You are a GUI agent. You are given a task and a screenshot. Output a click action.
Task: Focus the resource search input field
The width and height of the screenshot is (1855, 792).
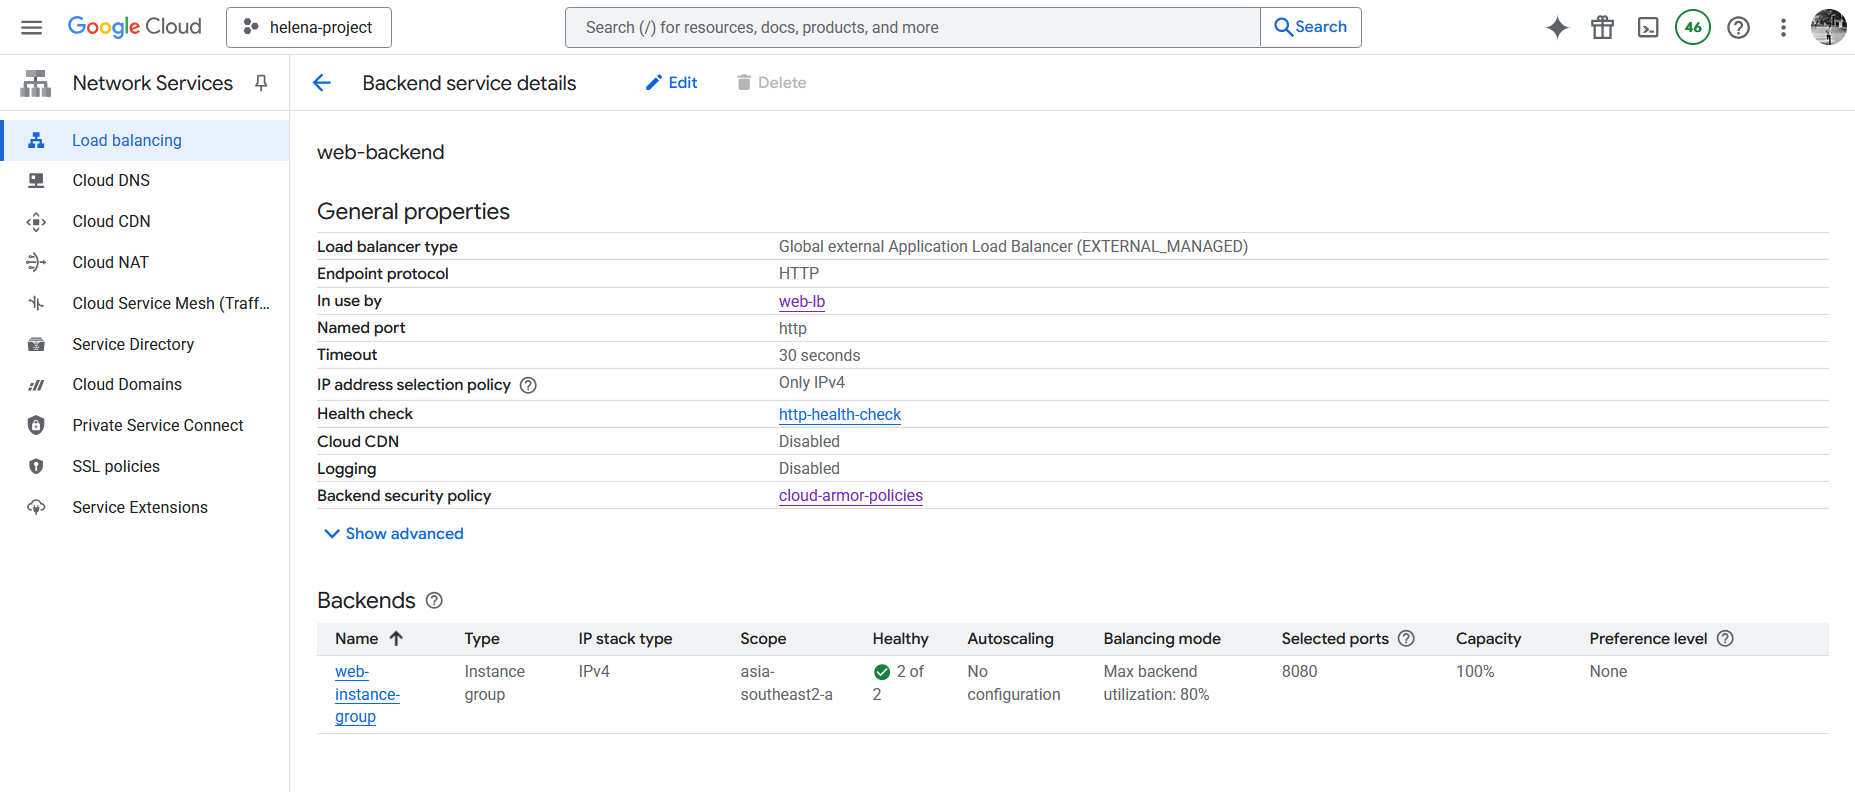912,27
